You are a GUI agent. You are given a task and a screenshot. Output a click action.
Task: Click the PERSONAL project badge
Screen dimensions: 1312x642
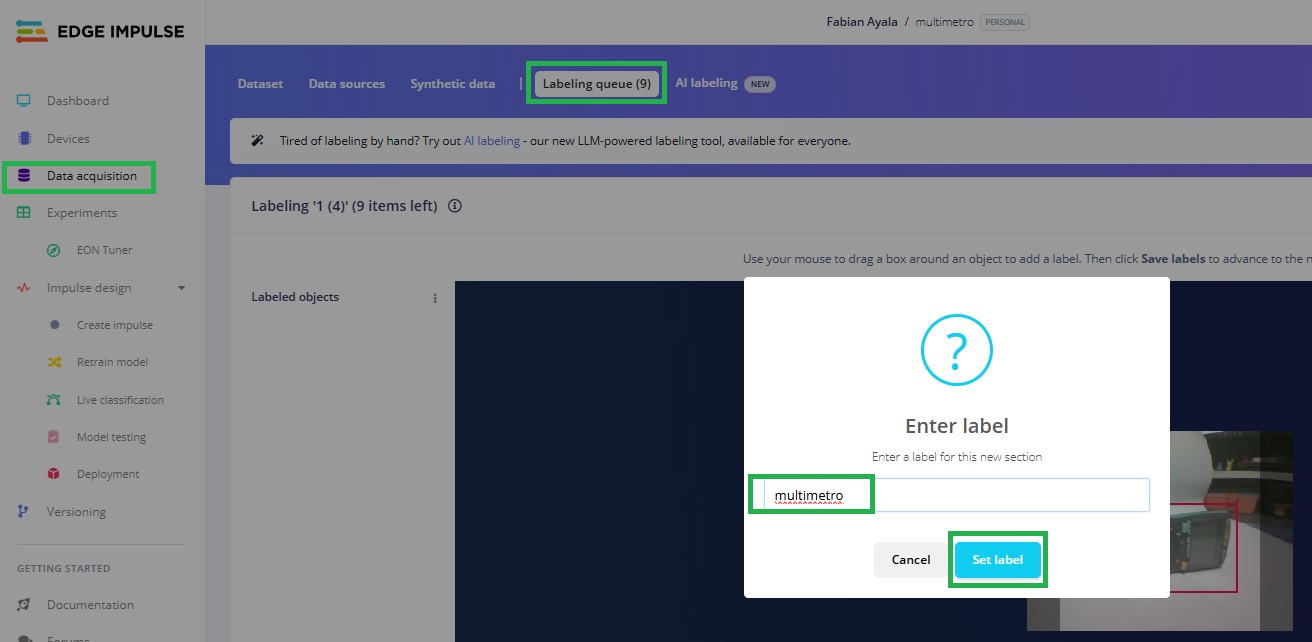1005,22
